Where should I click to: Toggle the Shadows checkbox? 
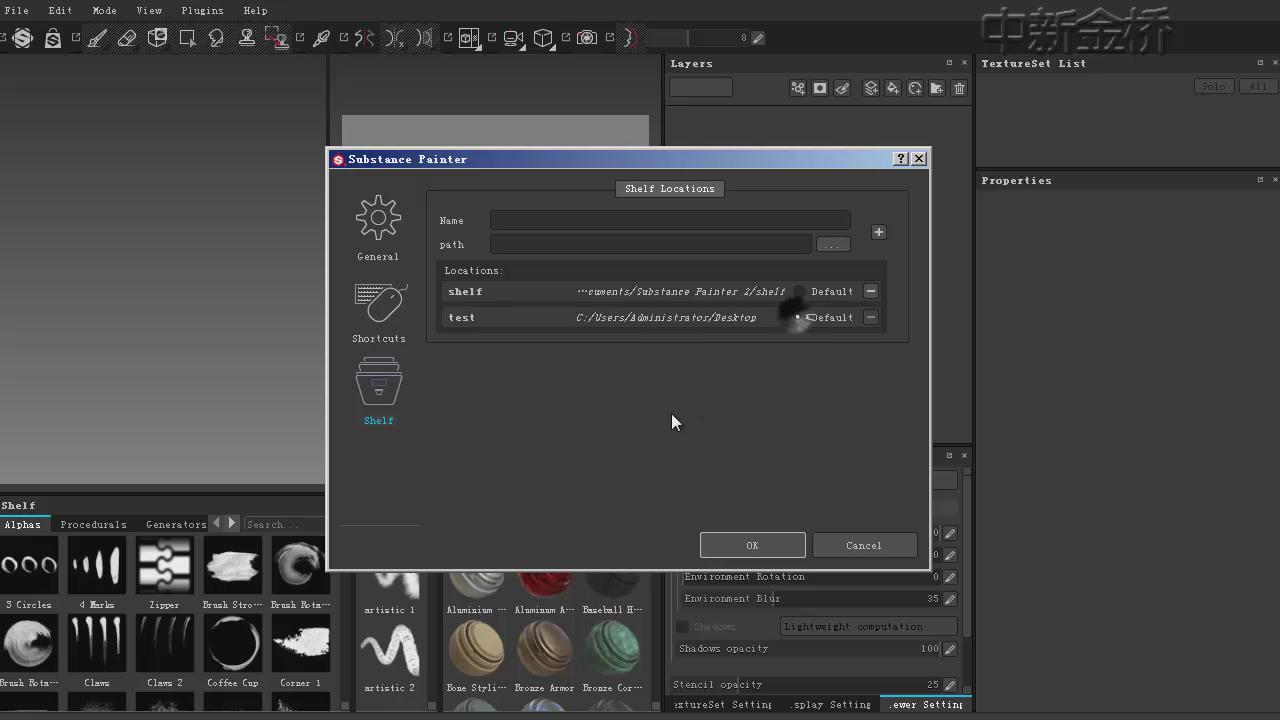[682, 627]
